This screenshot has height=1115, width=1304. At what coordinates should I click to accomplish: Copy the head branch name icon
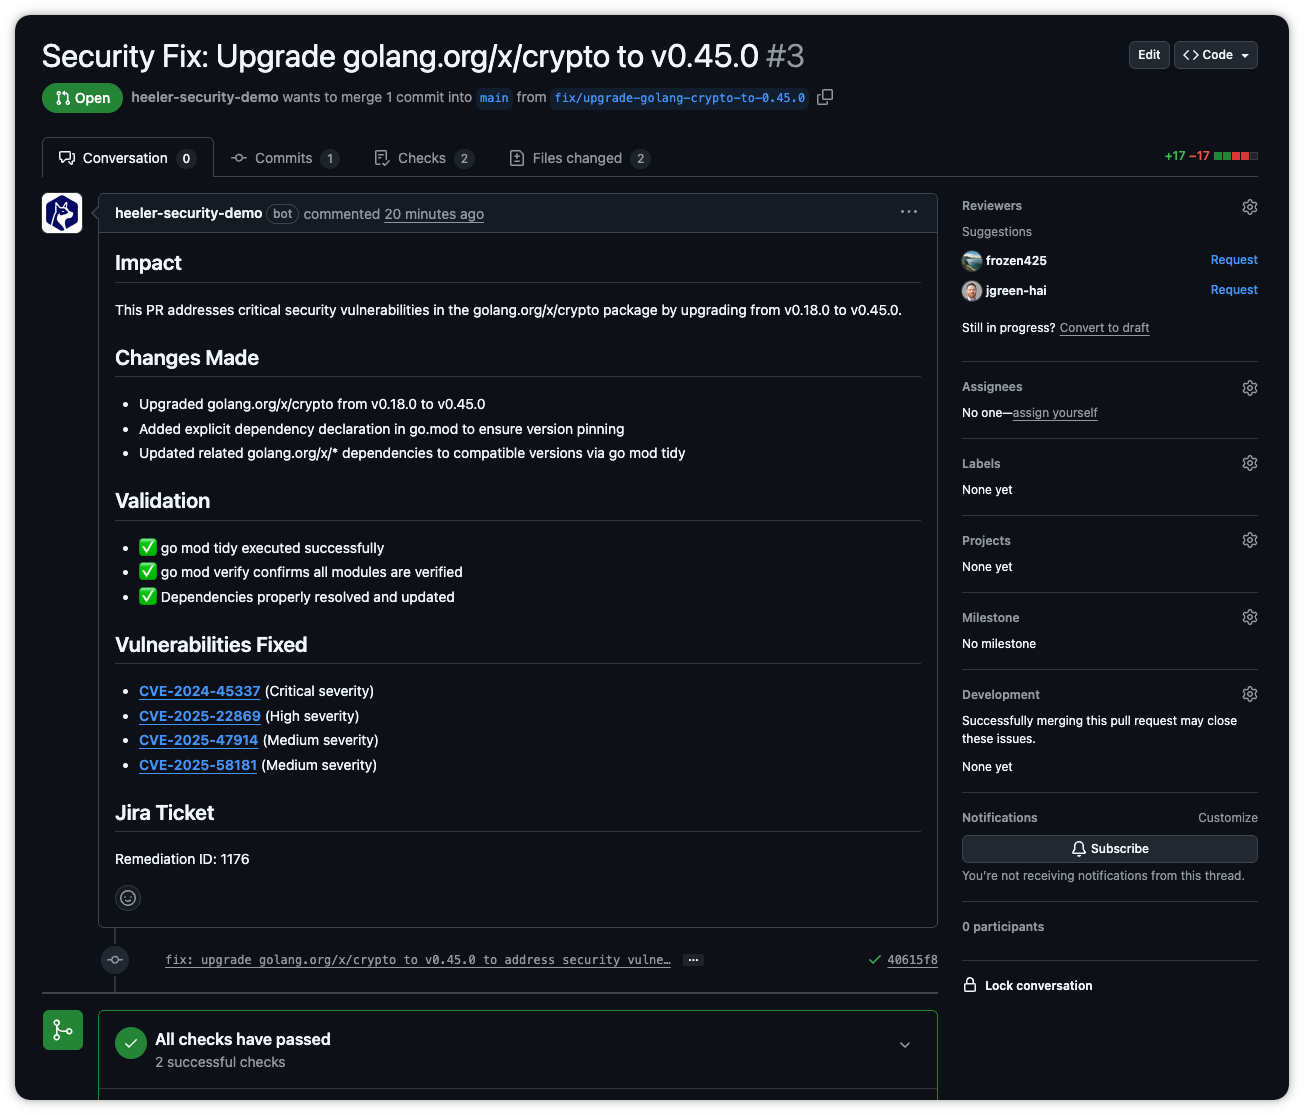[825, 97]
